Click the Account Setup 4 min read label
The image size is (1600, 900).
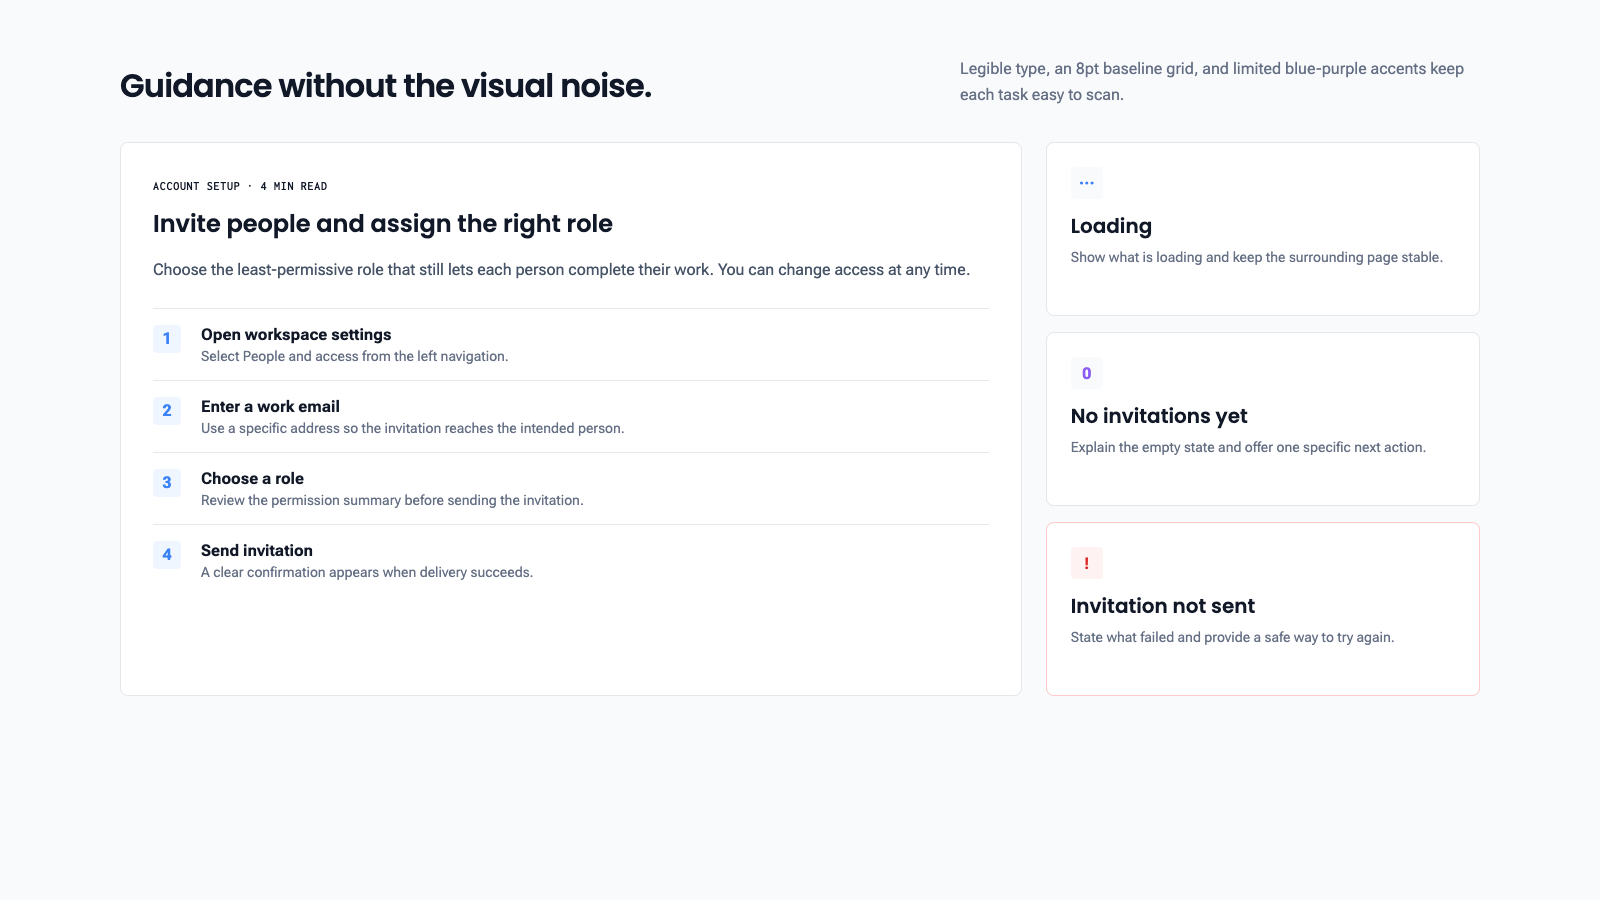[240, 186]
